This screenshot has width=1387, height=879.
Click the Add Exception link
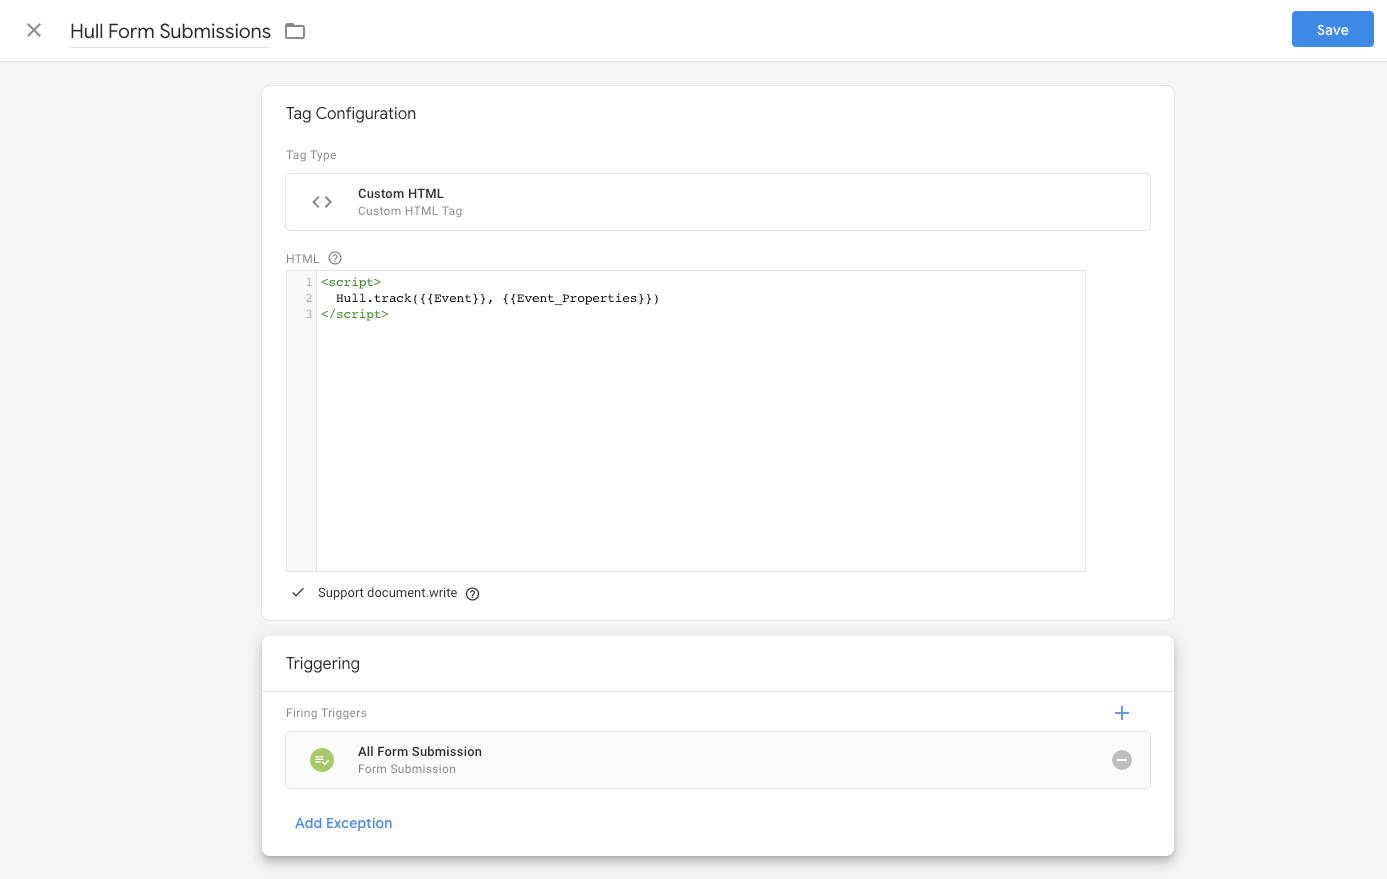pyautogui.click(x=343, y=823)
